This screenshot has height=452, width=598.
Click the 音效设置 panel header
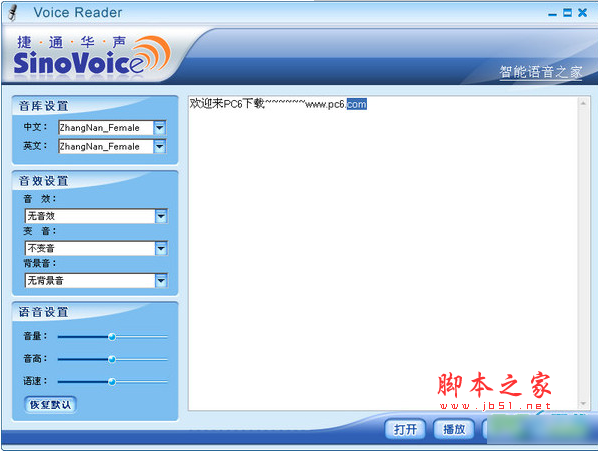(43, 181)
